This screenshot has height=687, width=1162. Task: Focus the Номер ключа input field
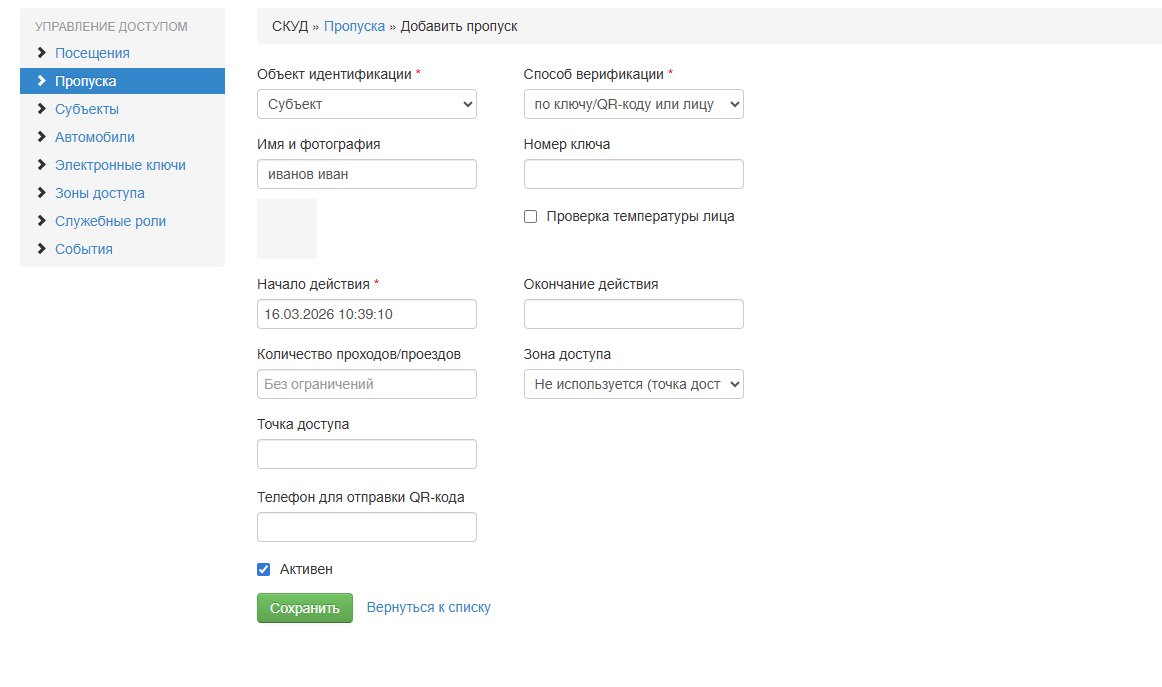[633, 174]
